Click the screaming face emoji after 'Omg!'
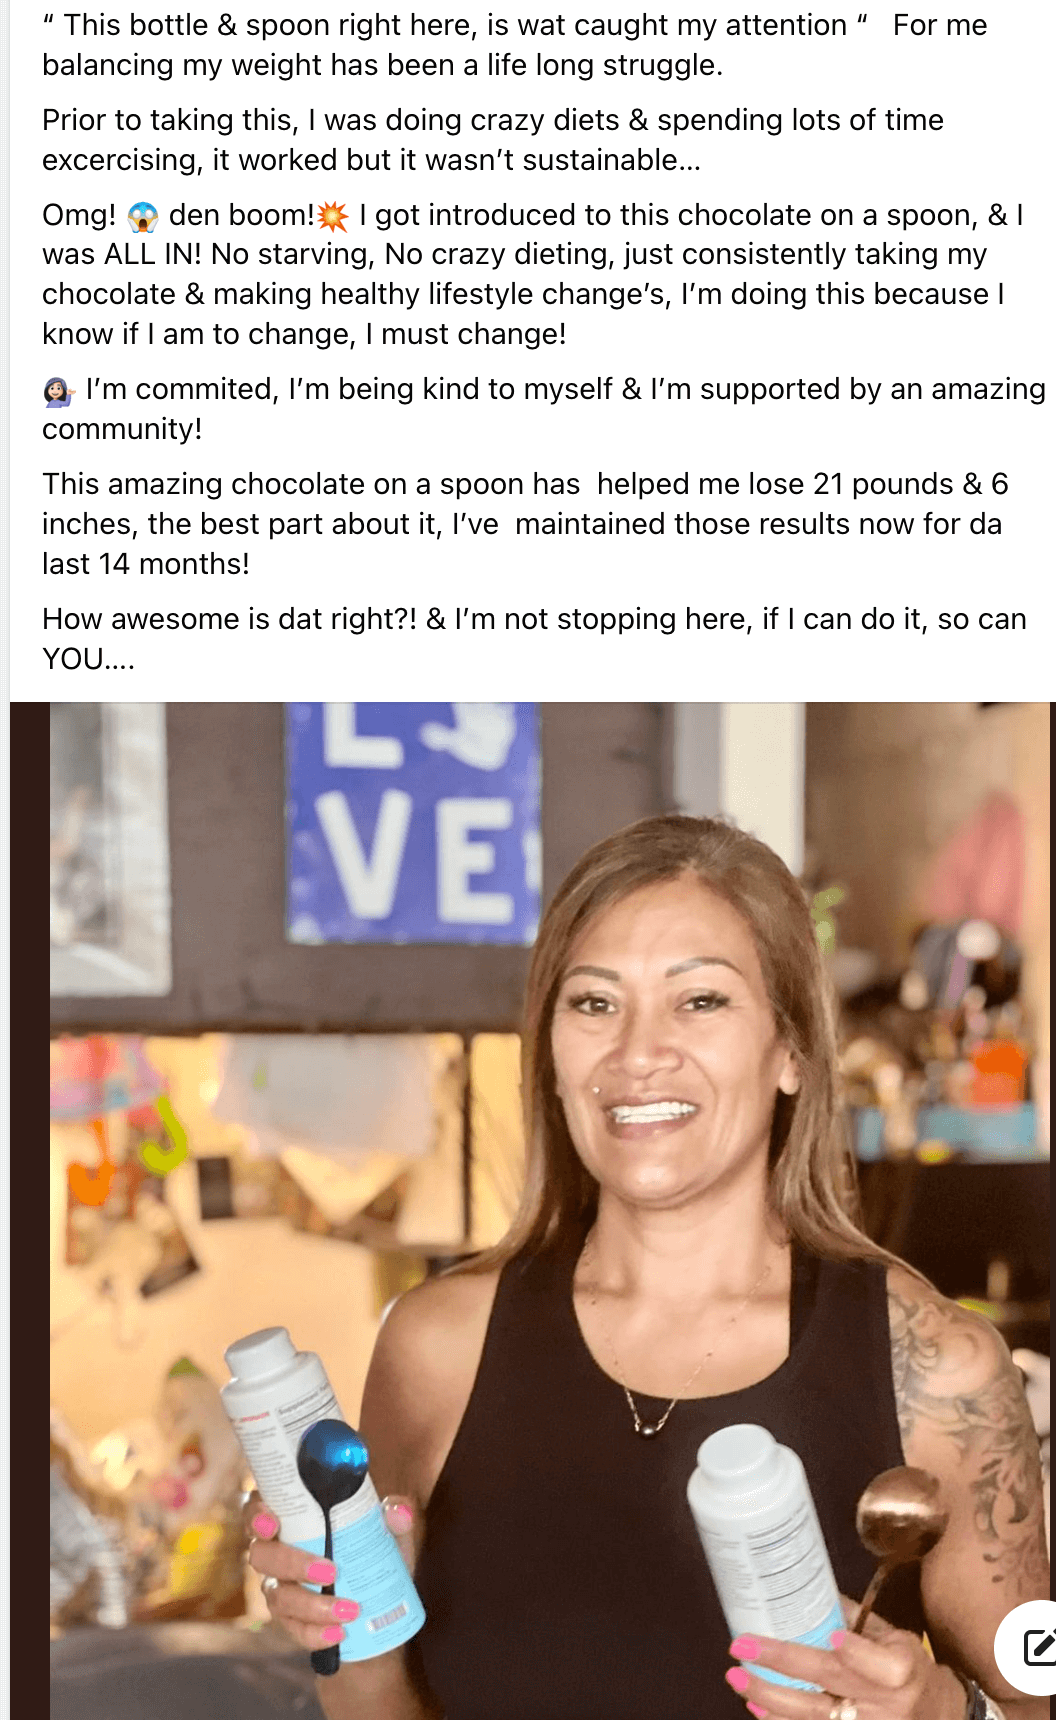 tap(143, 216)
